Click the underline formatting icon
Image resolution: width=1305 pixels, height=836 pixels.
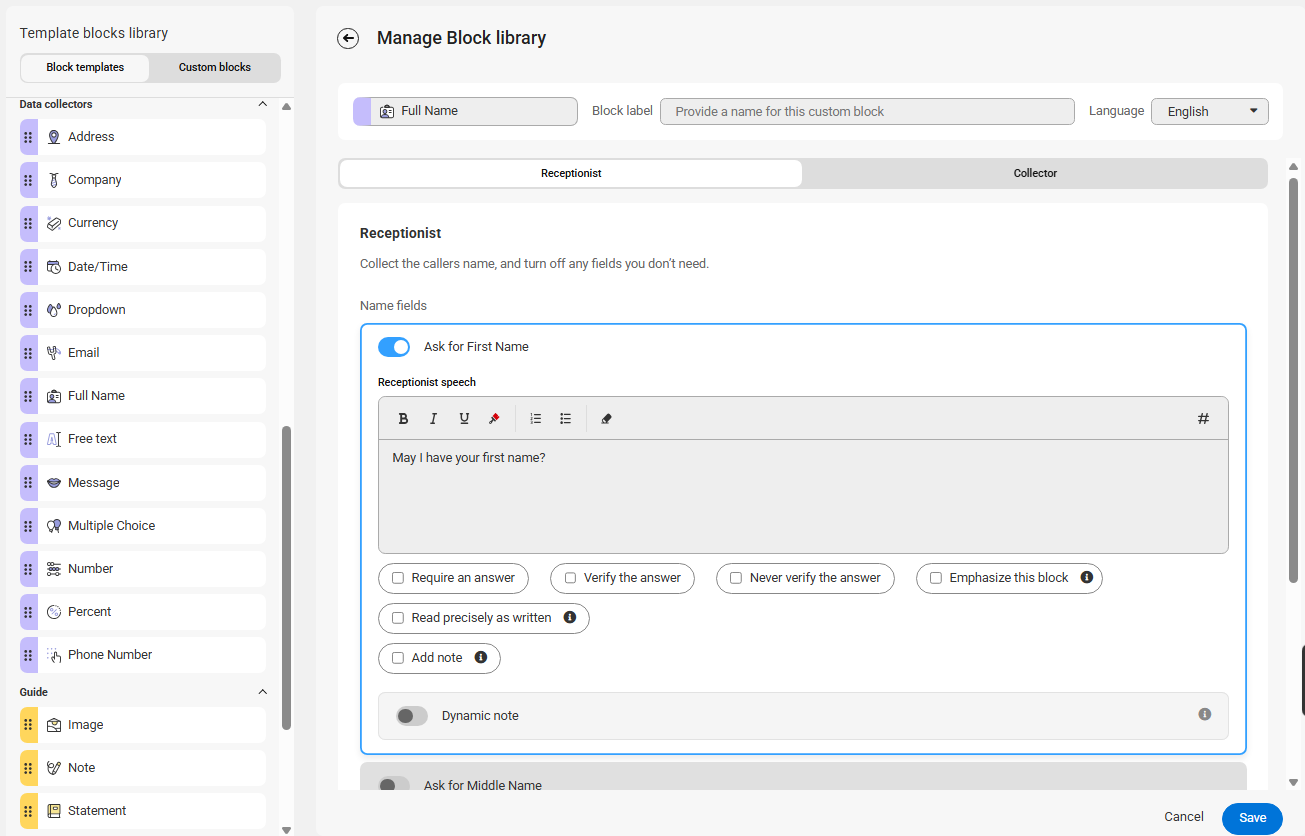point(464,419)
